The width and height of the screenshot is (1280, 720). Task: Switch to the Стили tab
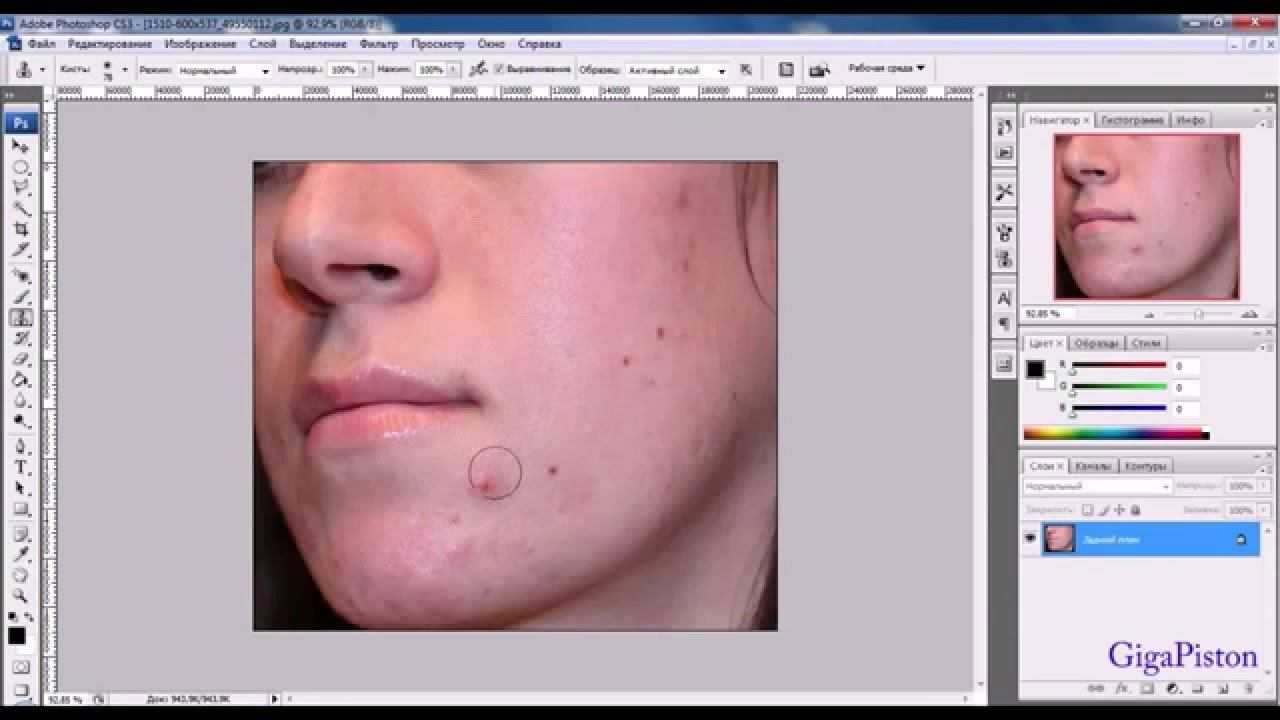pyautogui.click(x=1145, y=343)
